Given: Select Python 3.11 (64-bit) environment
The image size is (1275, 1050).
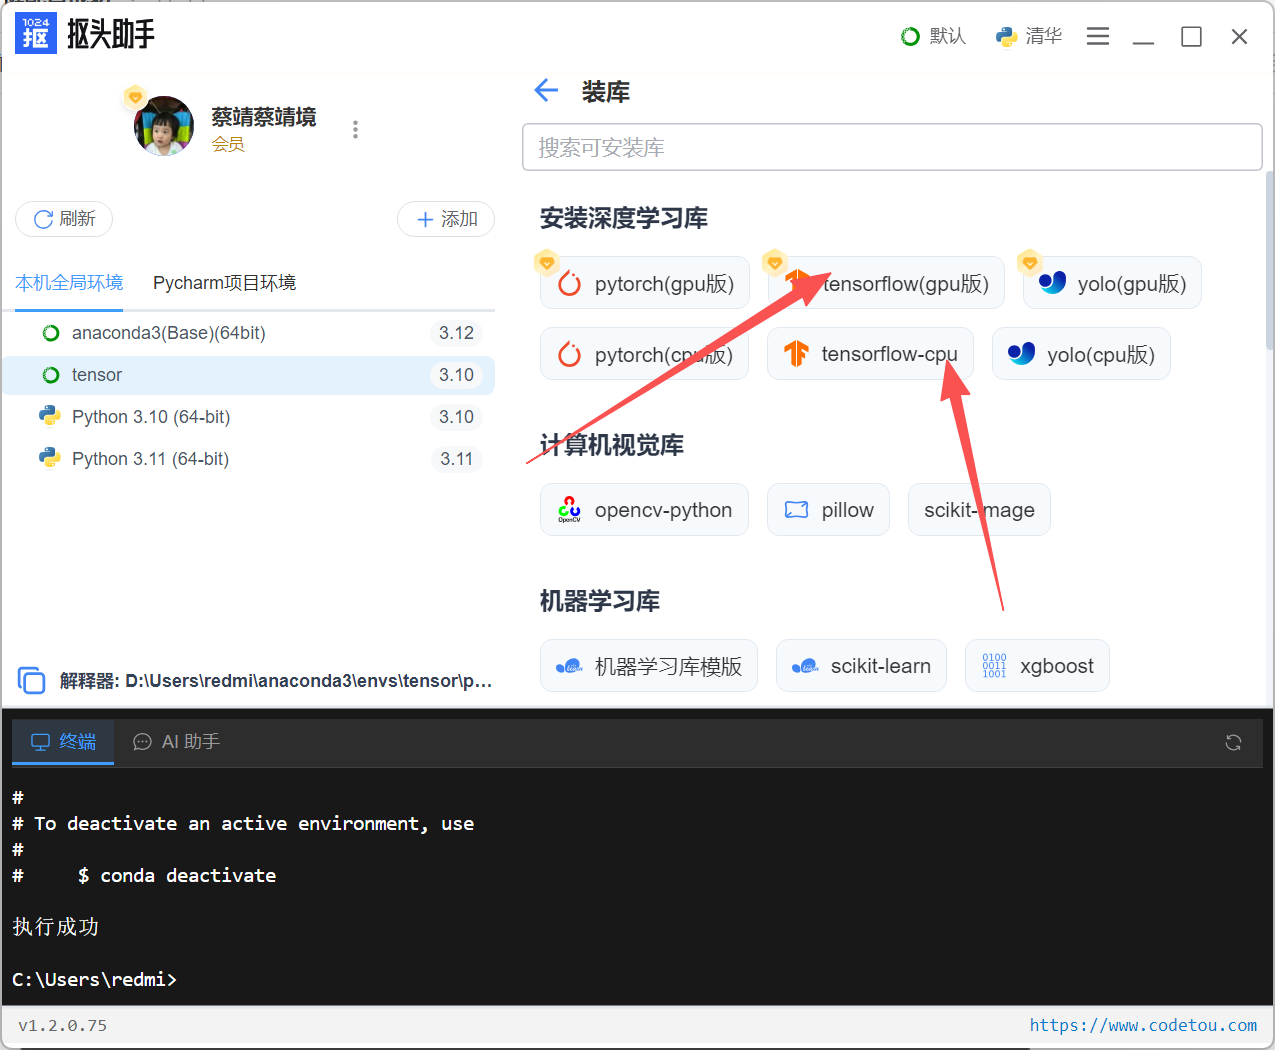Looking at the screenshot, I should [249, 459].
